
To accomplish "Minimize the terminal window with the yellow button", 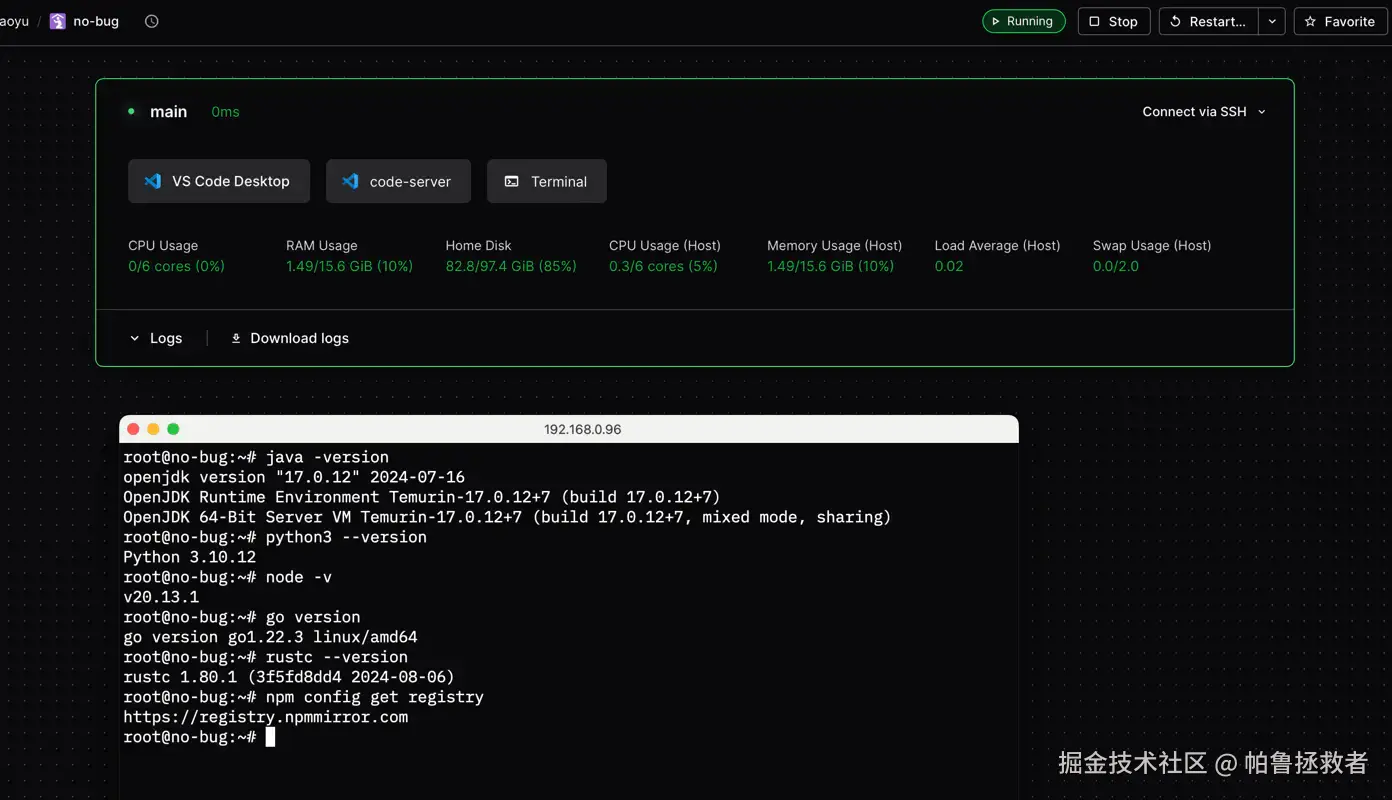I will coord(153,429).
